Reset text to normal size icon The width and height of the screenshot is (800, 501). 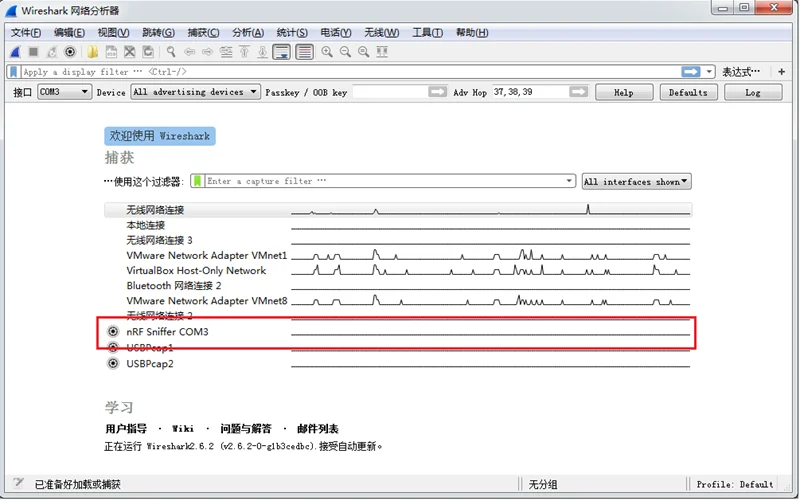point(364,52)
